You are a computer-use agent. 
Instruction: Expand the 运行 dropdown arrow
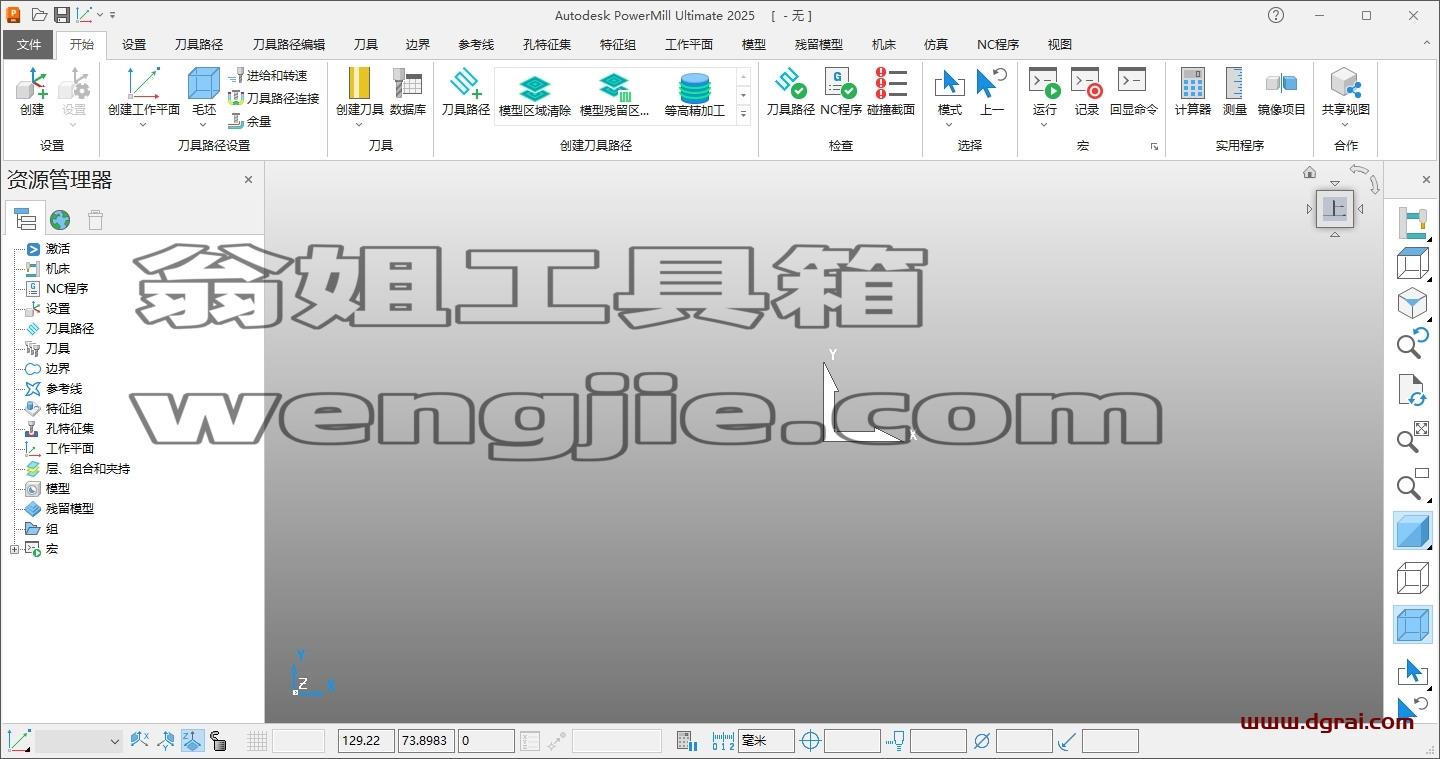point(1044,125)
